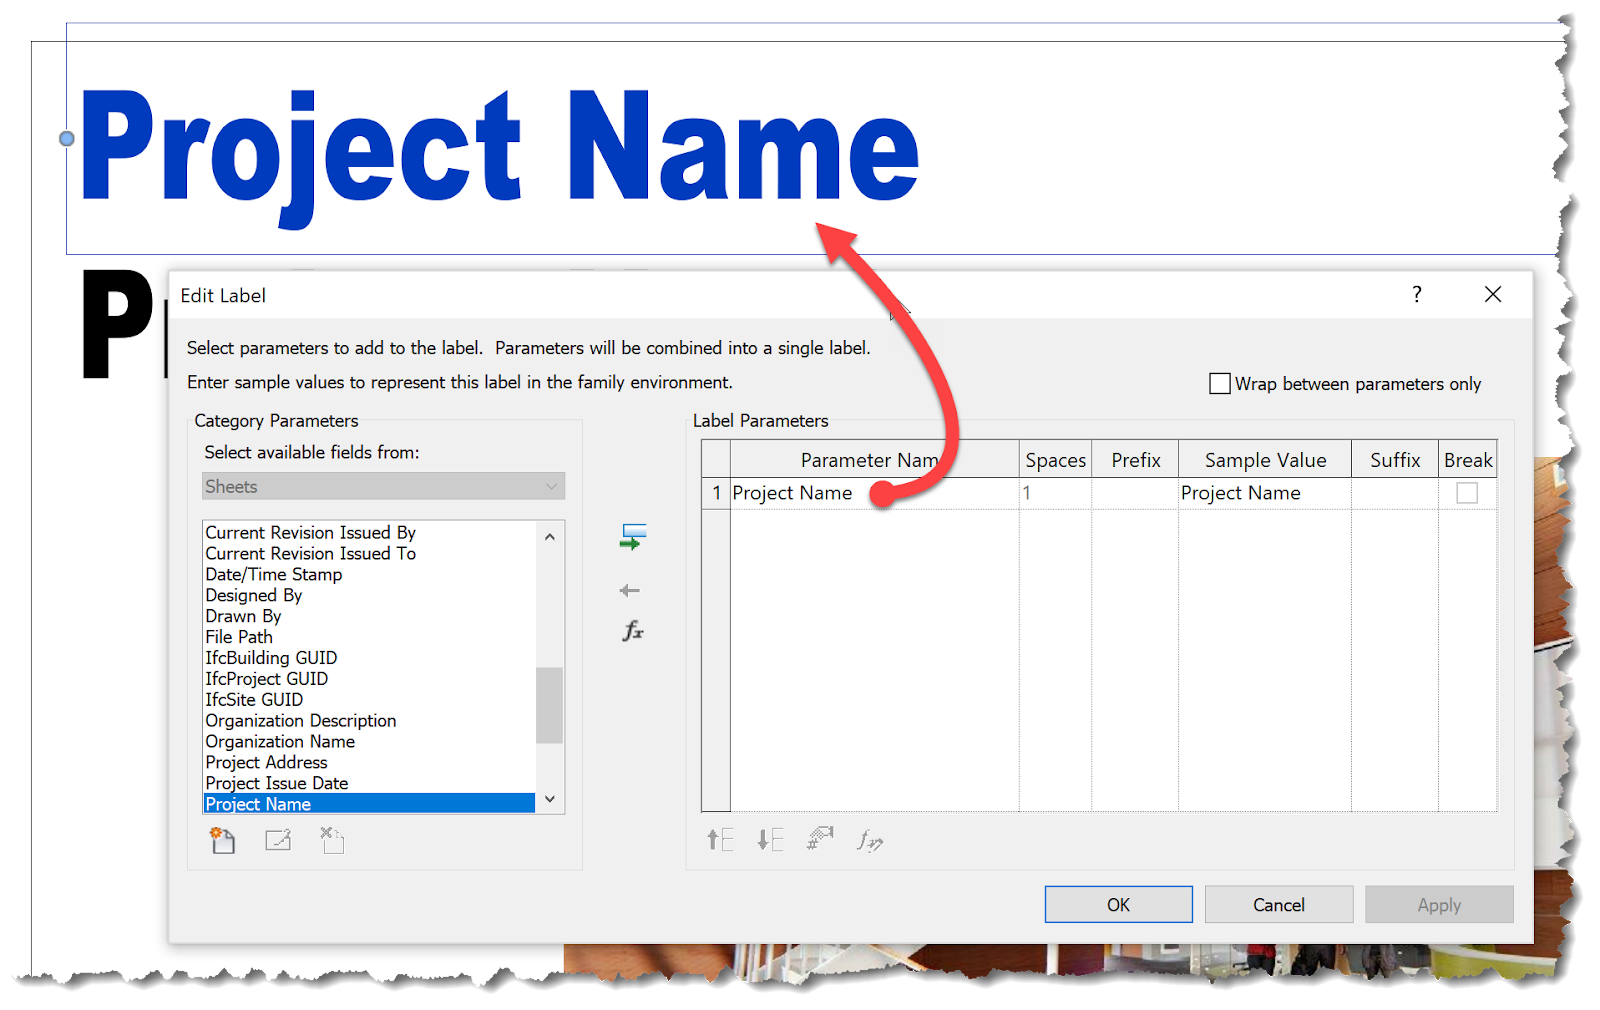
Task: Click the Spaces cell for Project Name
Action: pos(1055,492)
